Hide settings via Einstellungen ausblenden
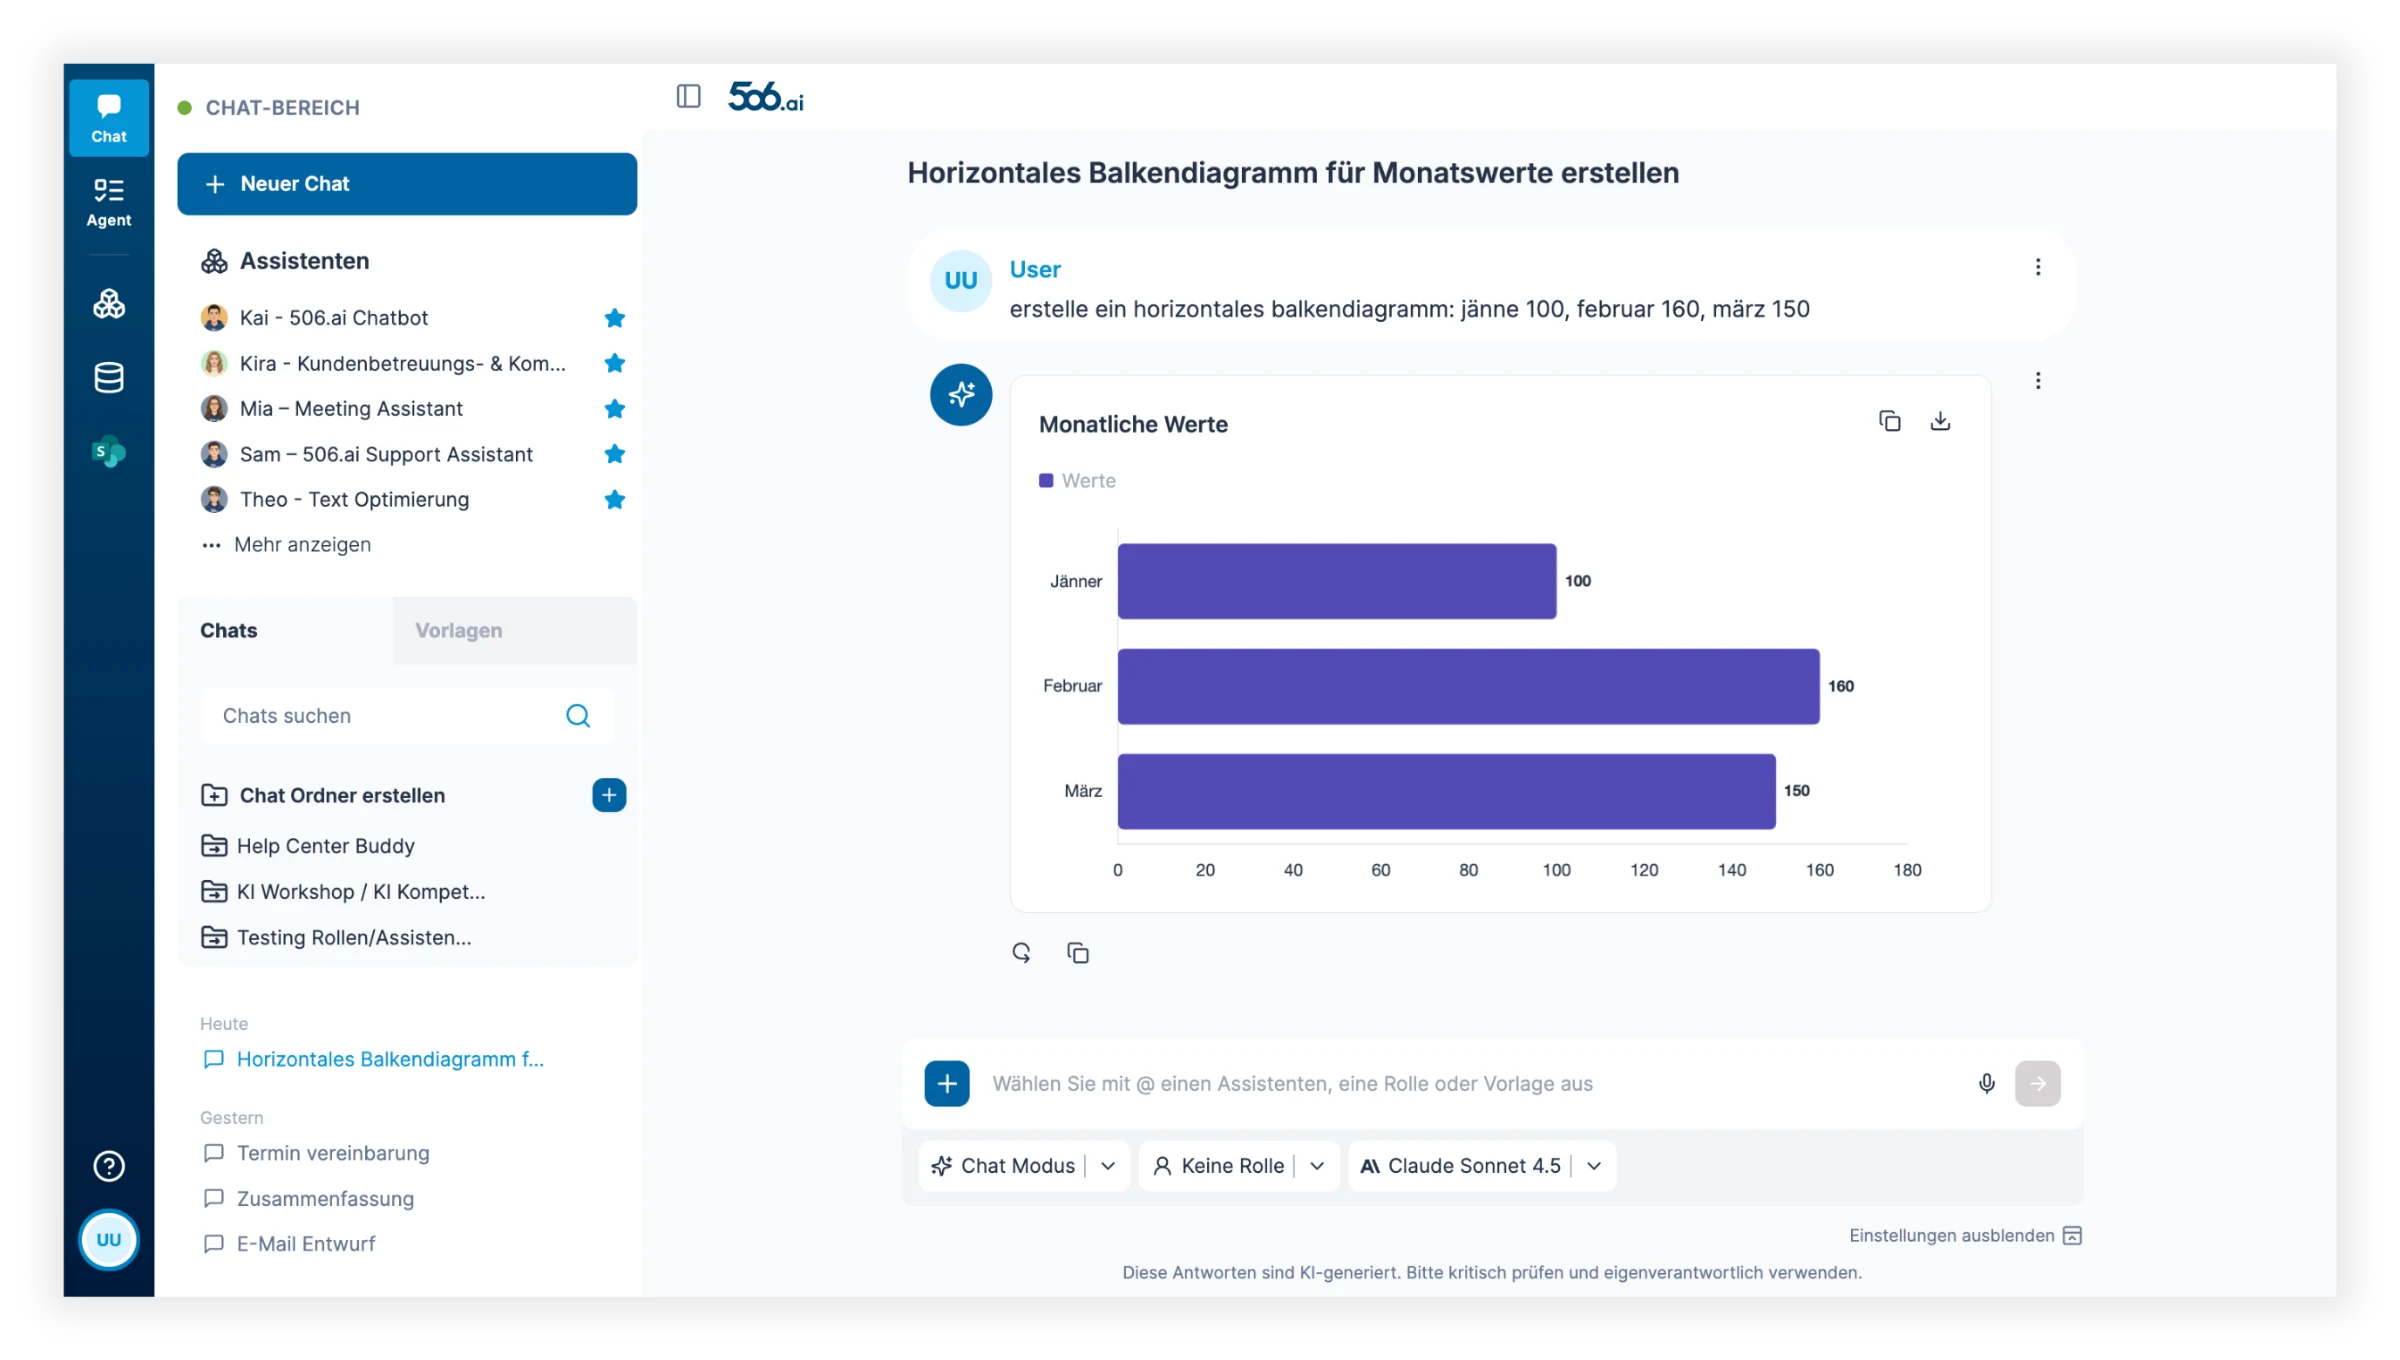2400x1360 pixels. pyautogui.click(x=1965, y=1236)
